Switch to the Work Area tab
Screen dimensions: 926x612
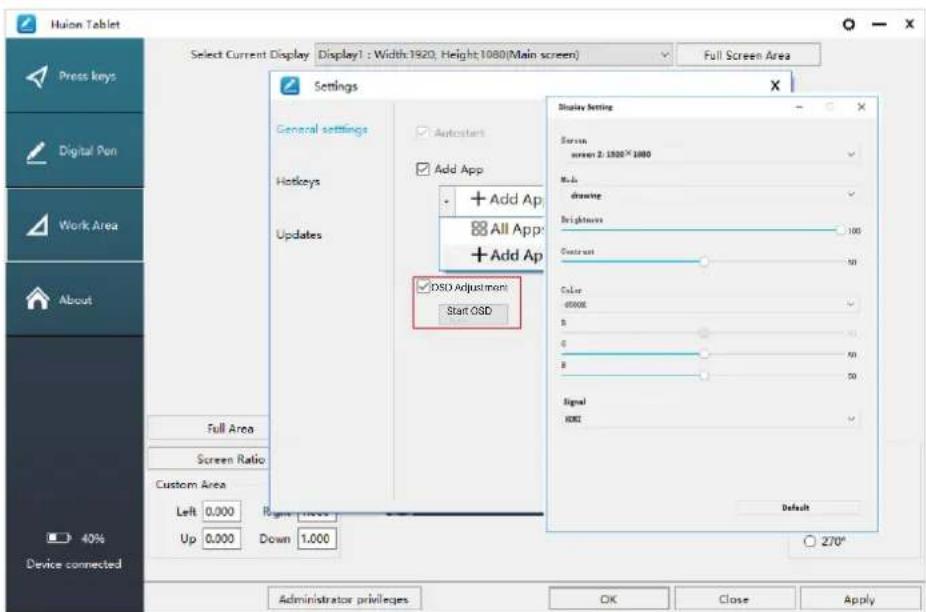[74, 225]
